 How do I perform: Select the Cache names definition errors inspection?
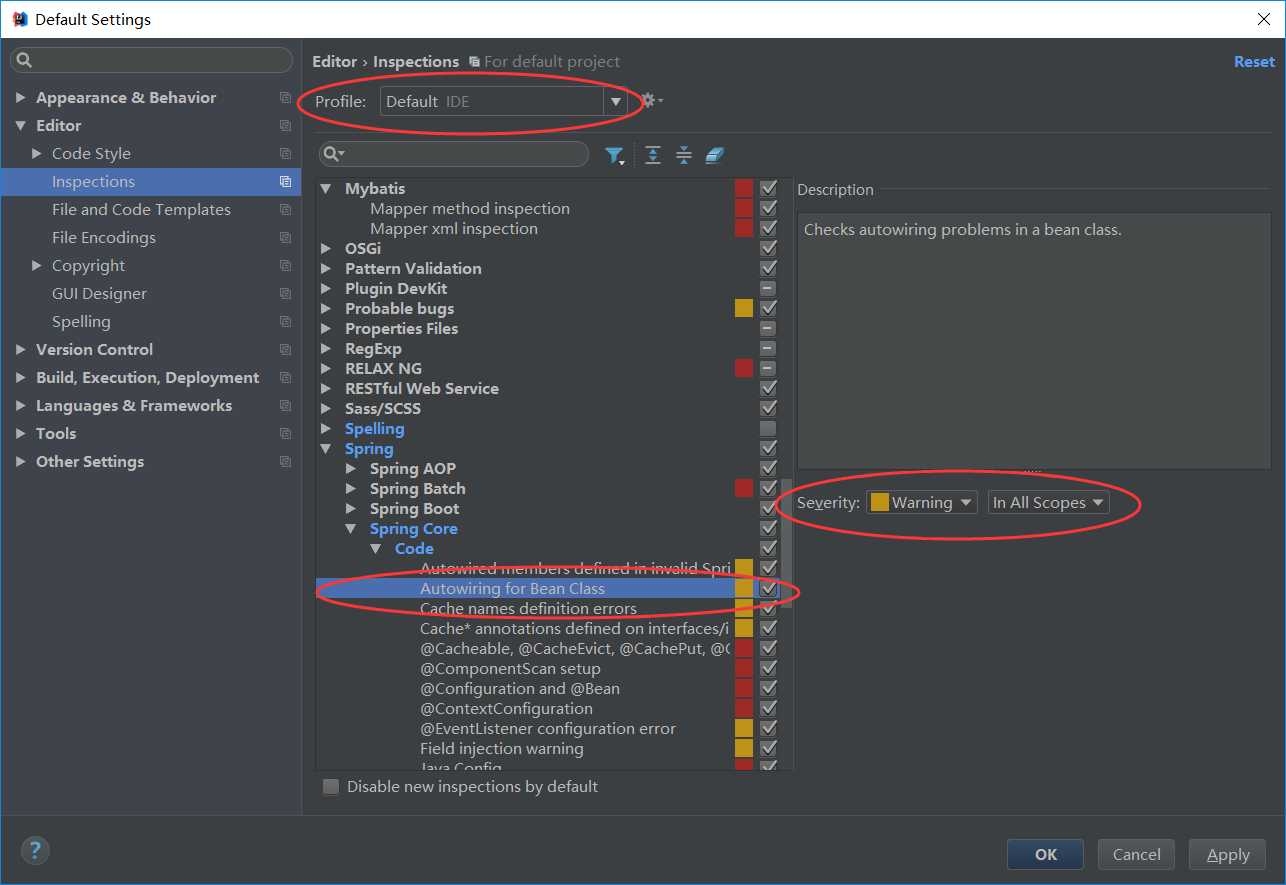tap(528, 608)
